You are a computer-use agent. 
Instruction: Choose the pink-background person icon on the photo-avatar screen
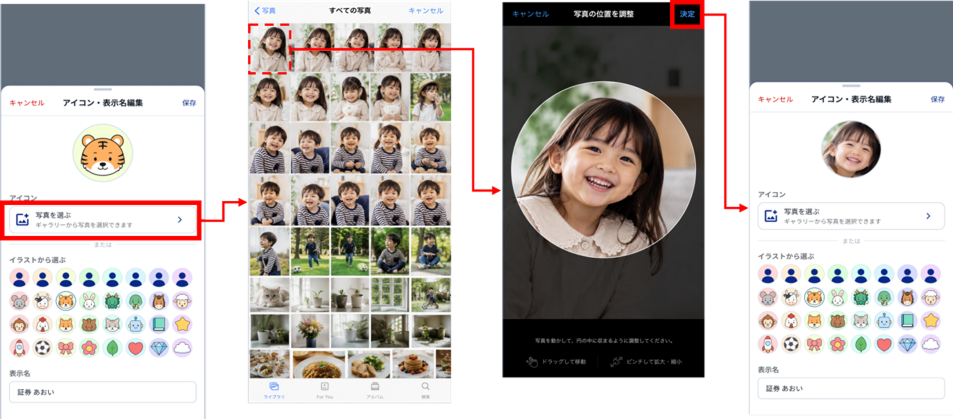(768, 274)
